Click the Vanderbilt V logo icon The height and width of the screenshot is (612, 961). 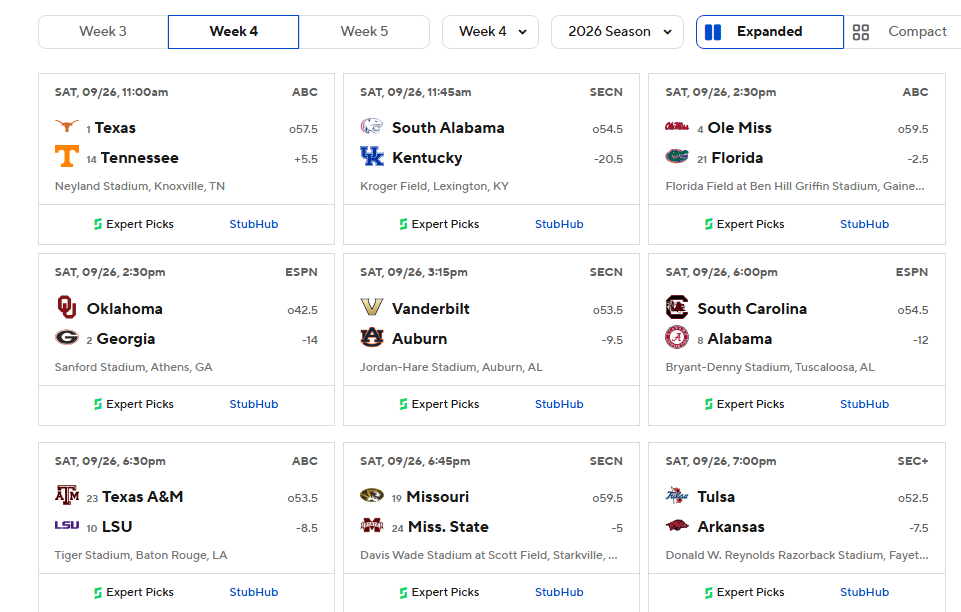click(372, 307)
